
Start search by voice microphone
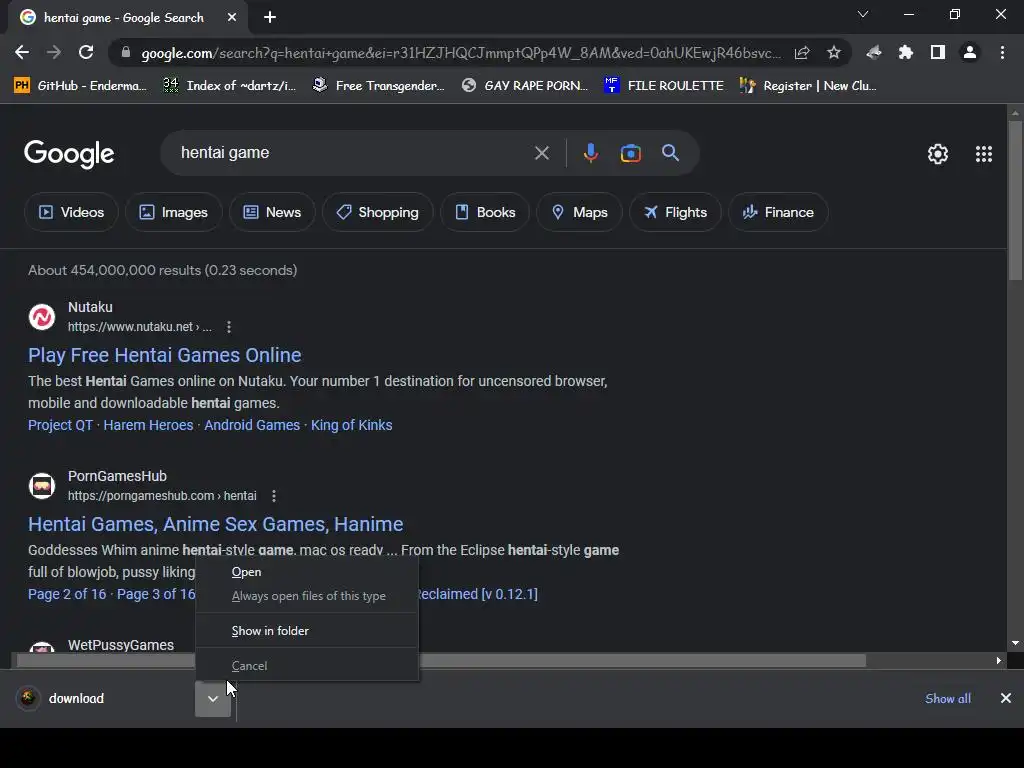point(590,153)
